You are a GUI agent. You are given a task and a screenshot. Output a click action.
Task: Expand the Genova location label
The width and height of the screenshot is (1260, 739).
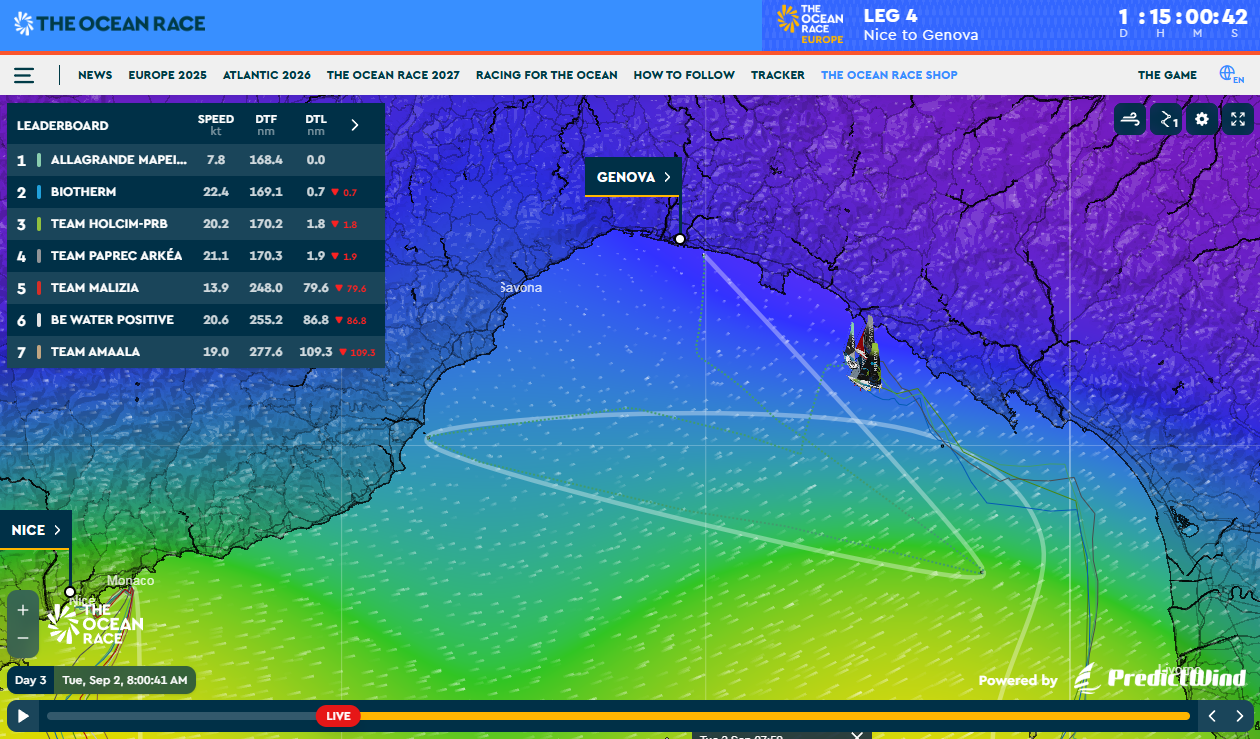pos(633,177)
